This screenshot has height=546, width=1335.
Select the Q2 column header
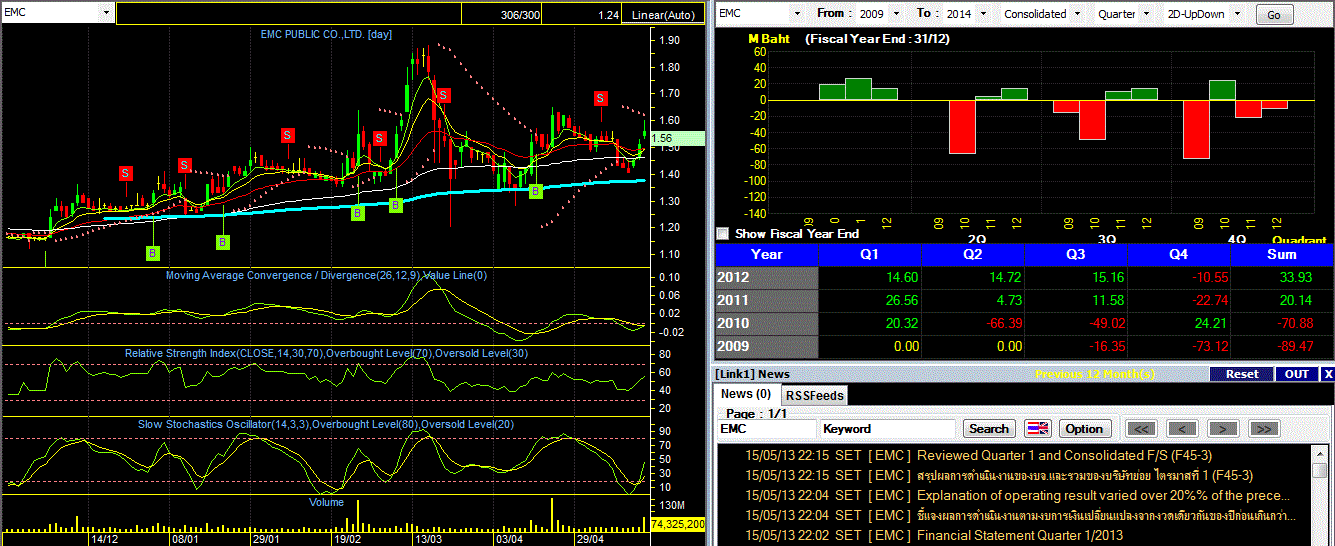click(x=972, y=254)
